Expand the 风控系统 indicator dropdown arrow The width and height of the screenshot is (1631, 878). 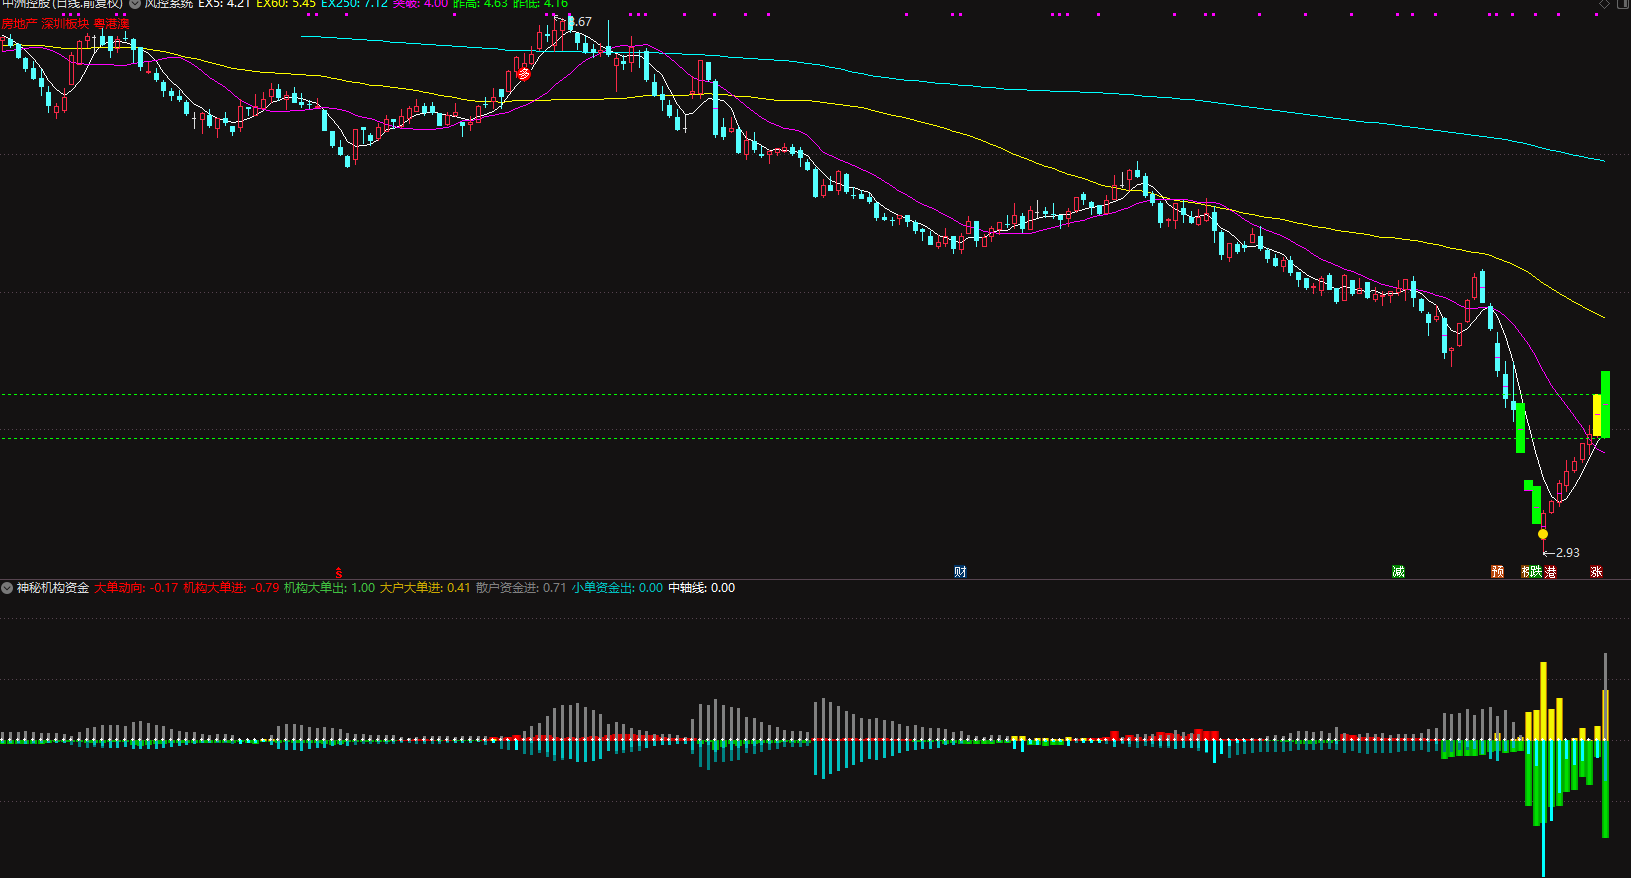click(135, 4)
